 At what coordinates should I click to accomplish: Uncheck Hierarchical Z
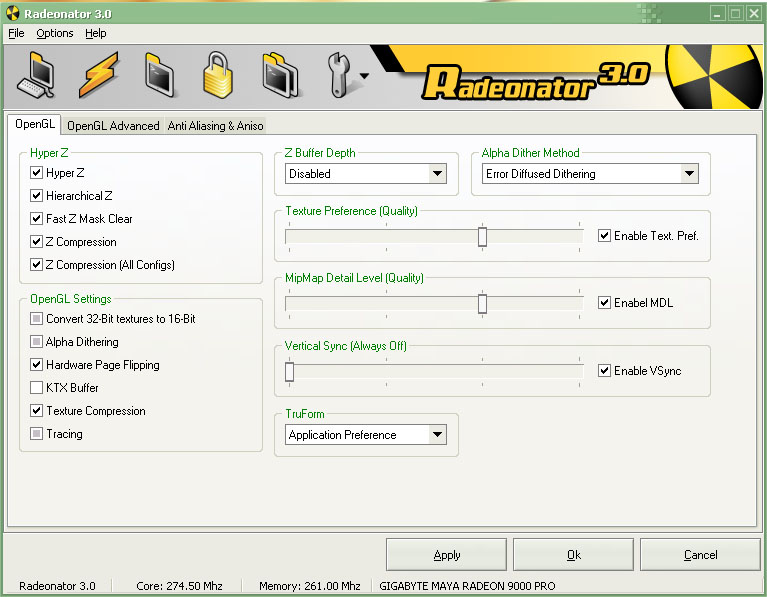(x=36, y=195)
